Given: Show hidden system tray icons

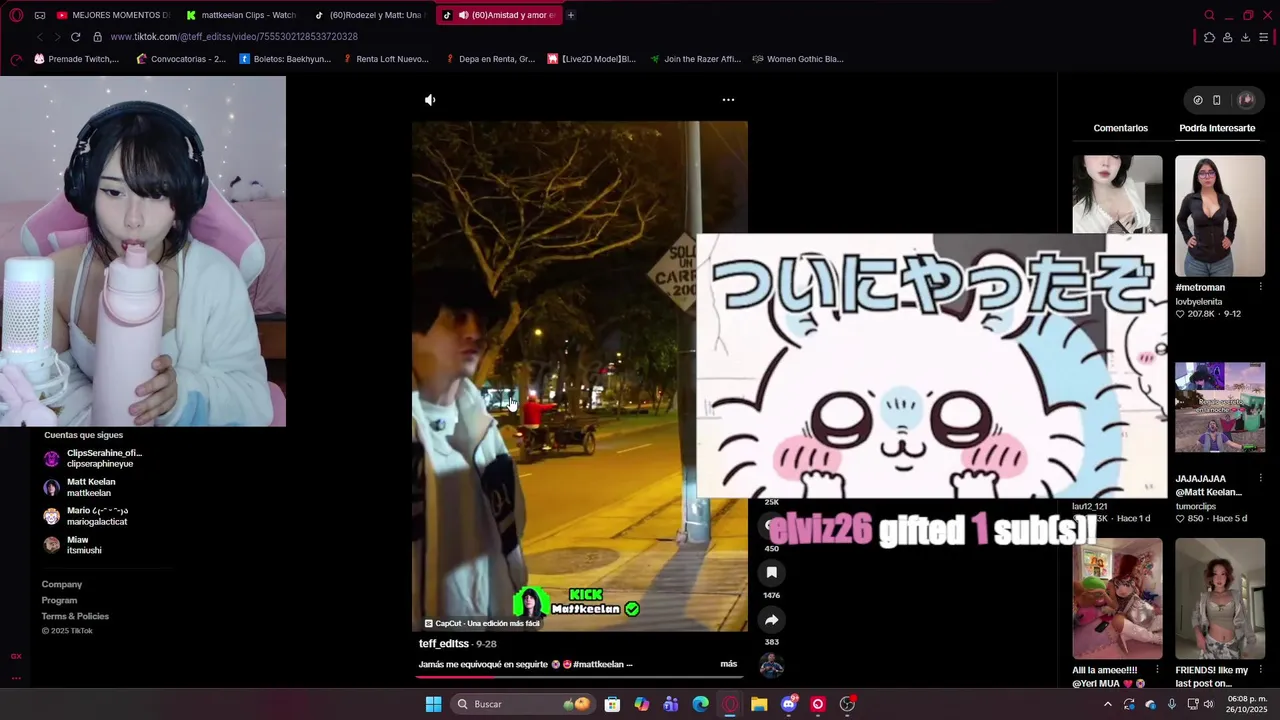Looking at the screenshot, I should pyautogui.click(x=1107, y=704).
